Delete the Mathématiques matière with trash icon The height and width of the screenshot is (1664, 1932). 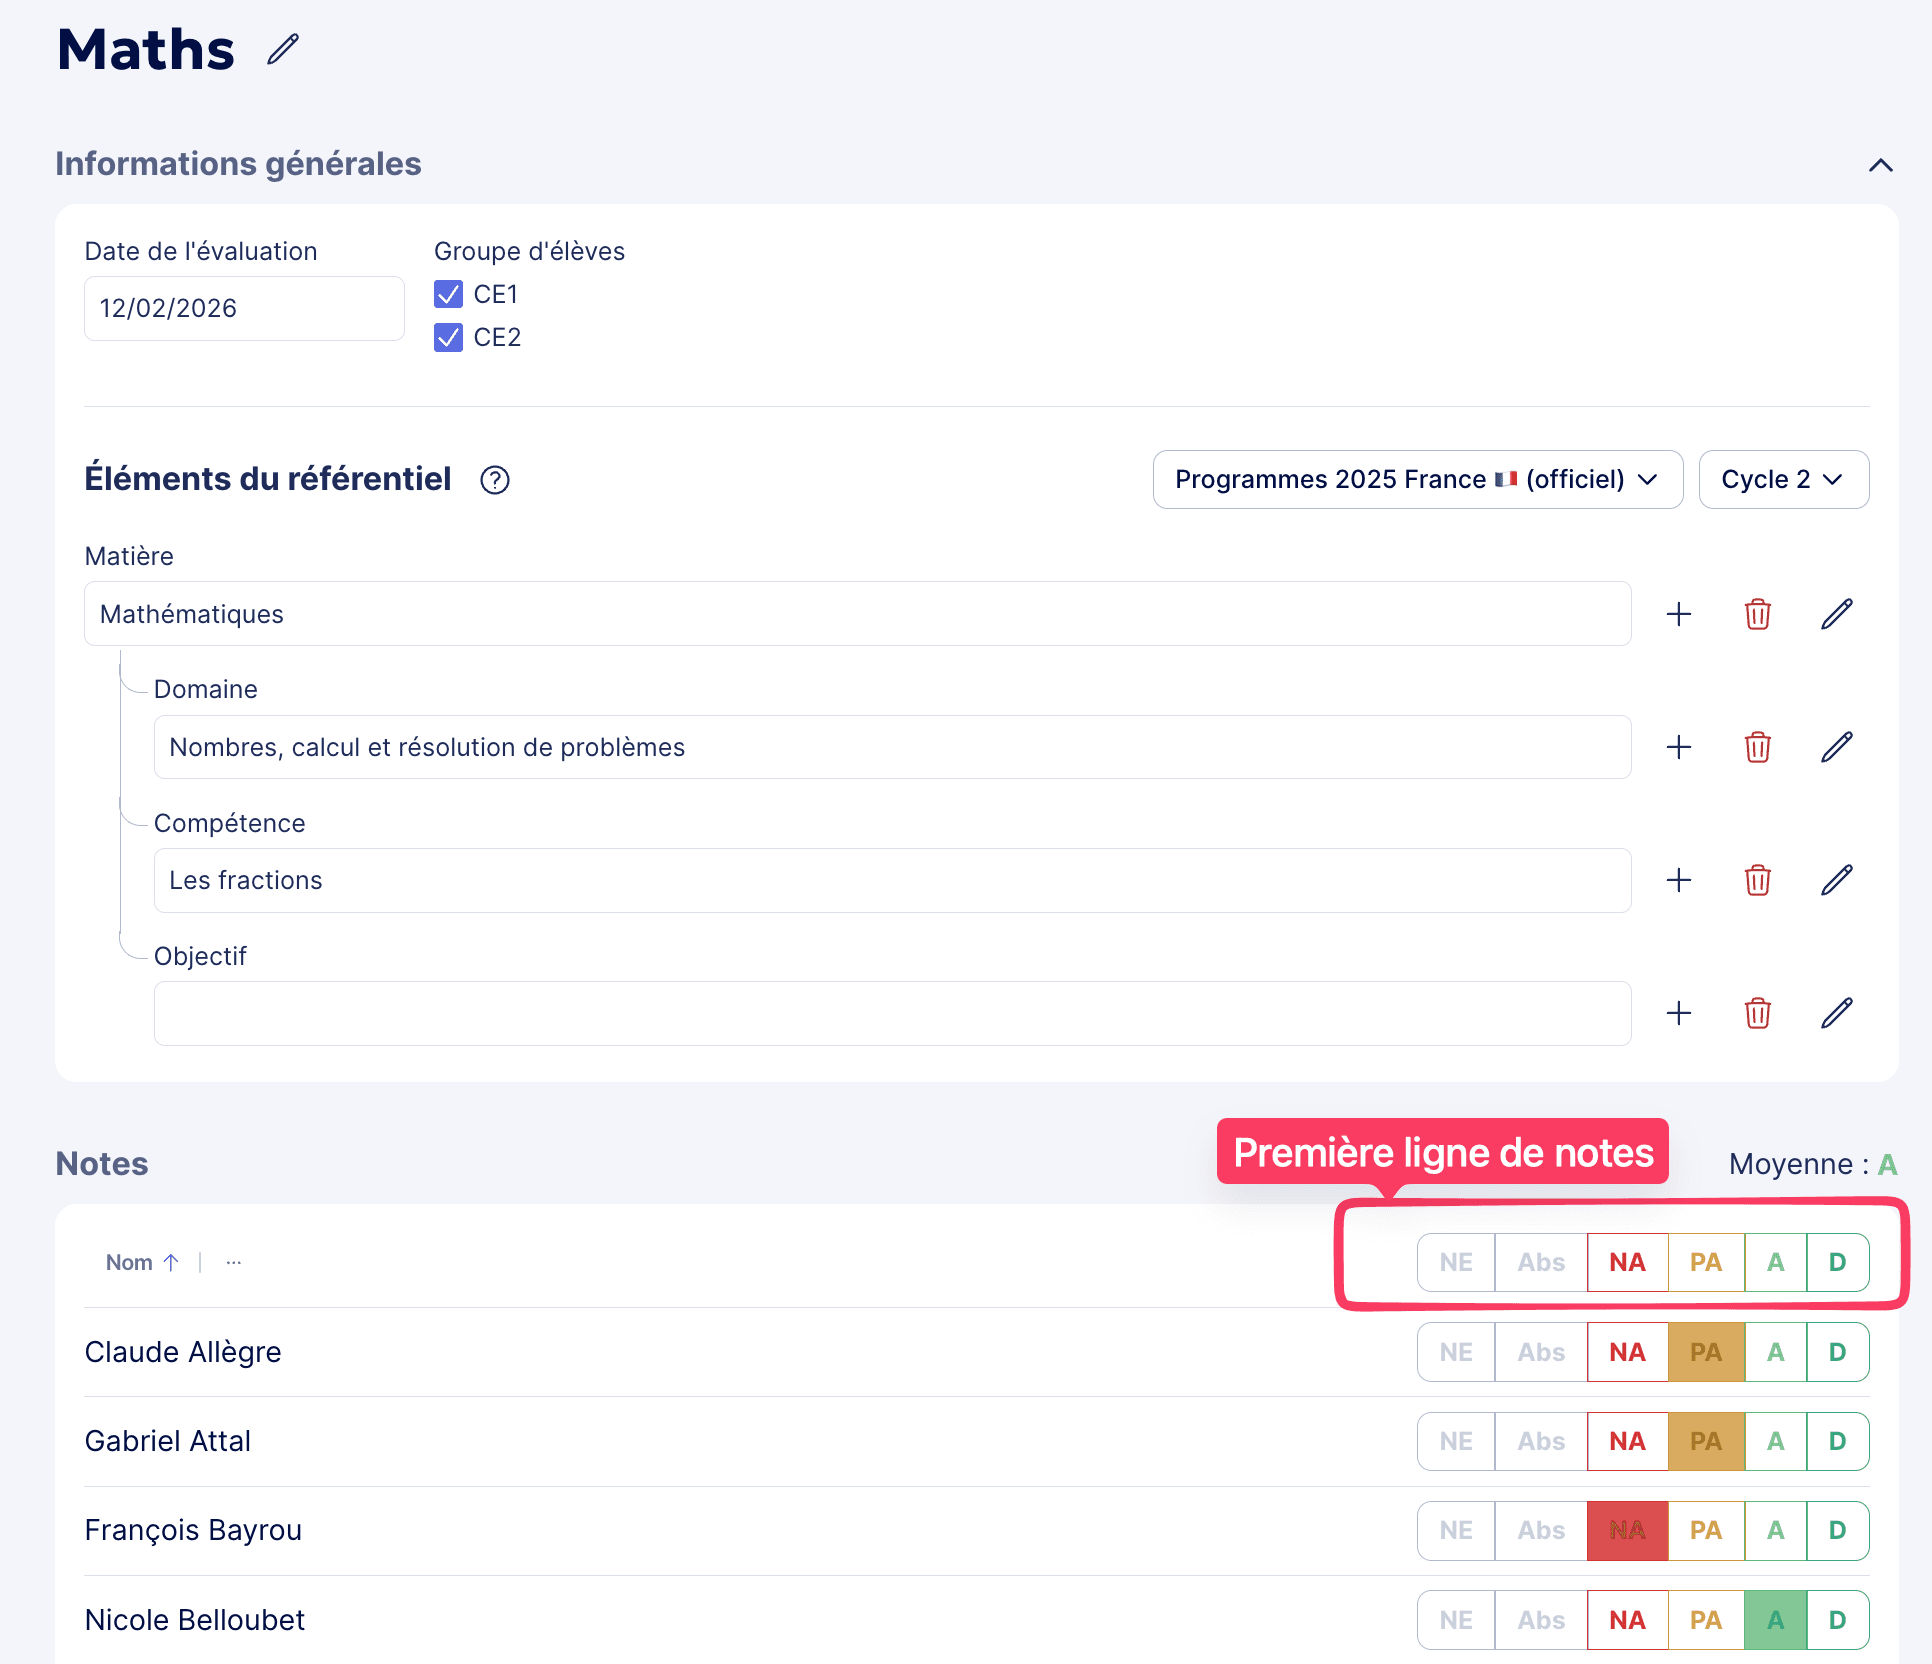(x=1757, y=614)
